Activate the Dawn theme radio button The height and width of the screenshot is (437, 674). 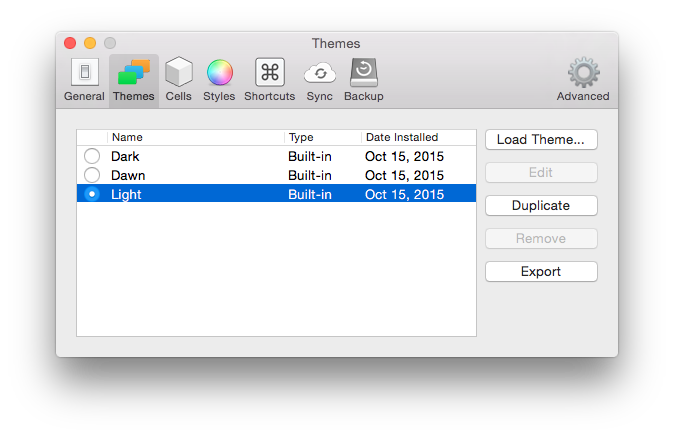click(92, 175)
